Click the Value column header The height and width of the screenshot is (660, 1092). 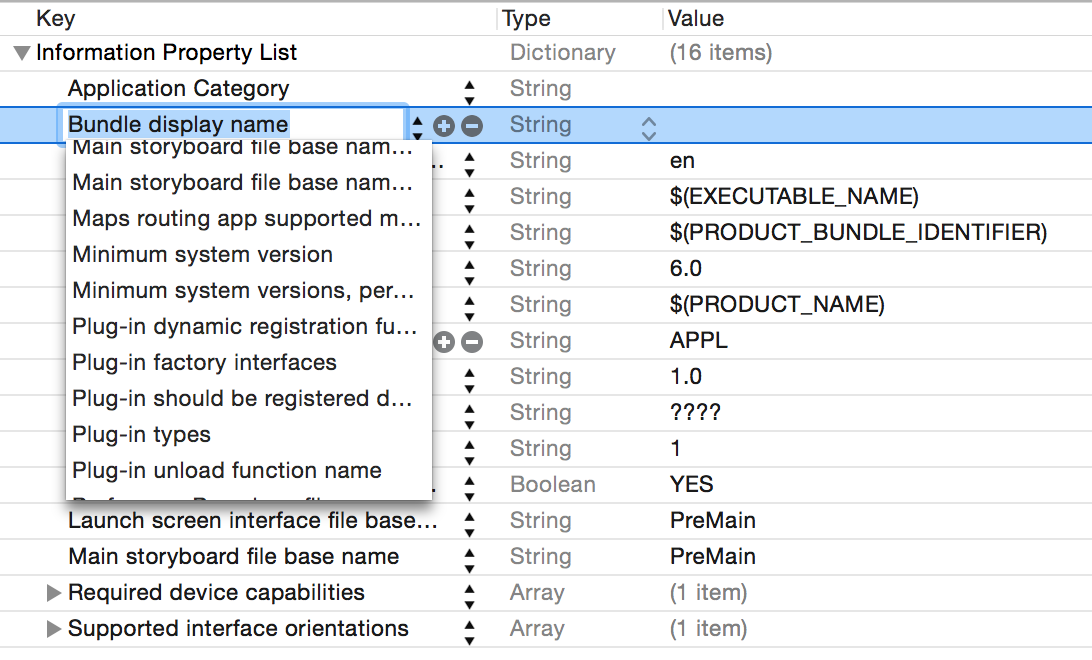[x=696, y=18]
